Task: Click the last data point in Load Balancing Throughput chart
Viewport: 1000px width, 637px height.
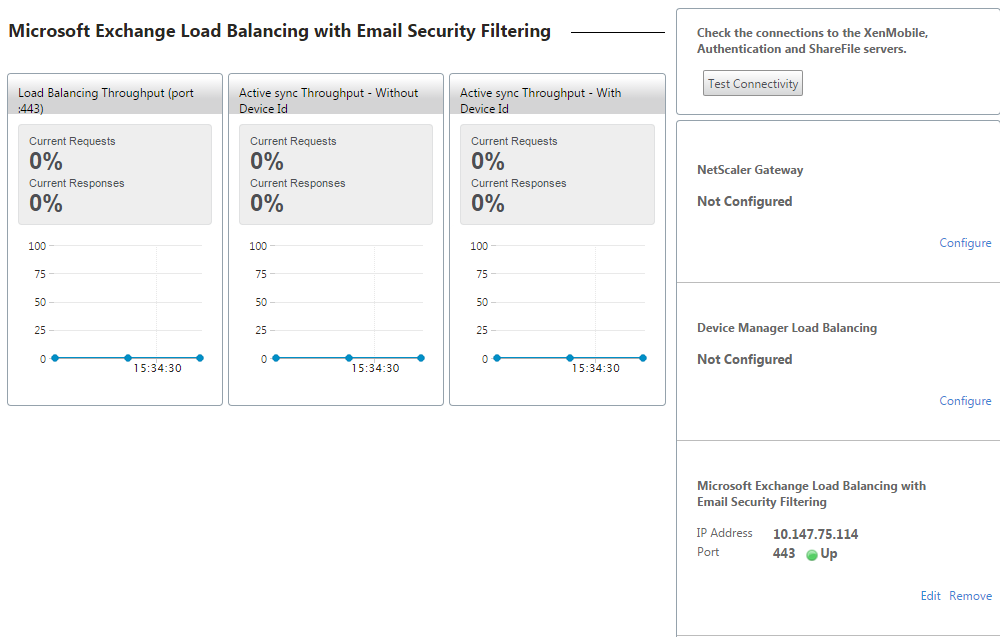Action: coord(200,357)
